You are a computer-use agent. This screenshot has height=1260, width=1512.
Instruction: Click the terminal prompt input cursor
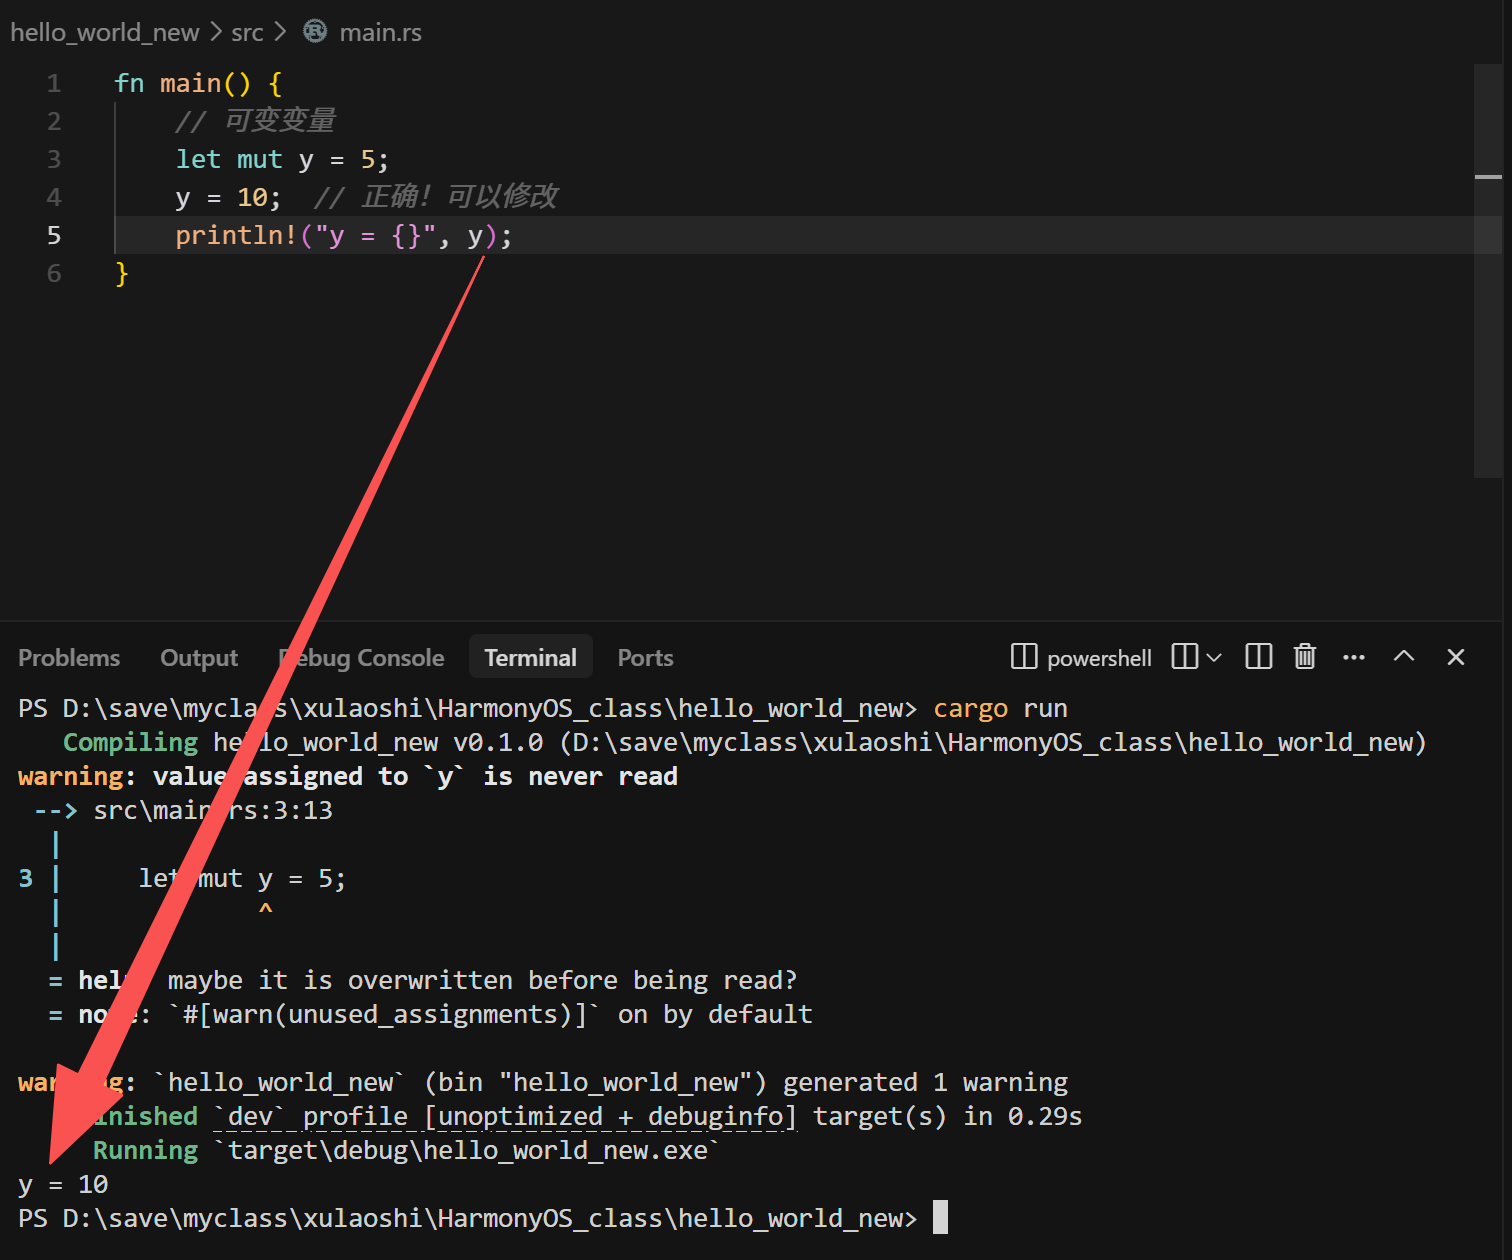point(940,1218)
